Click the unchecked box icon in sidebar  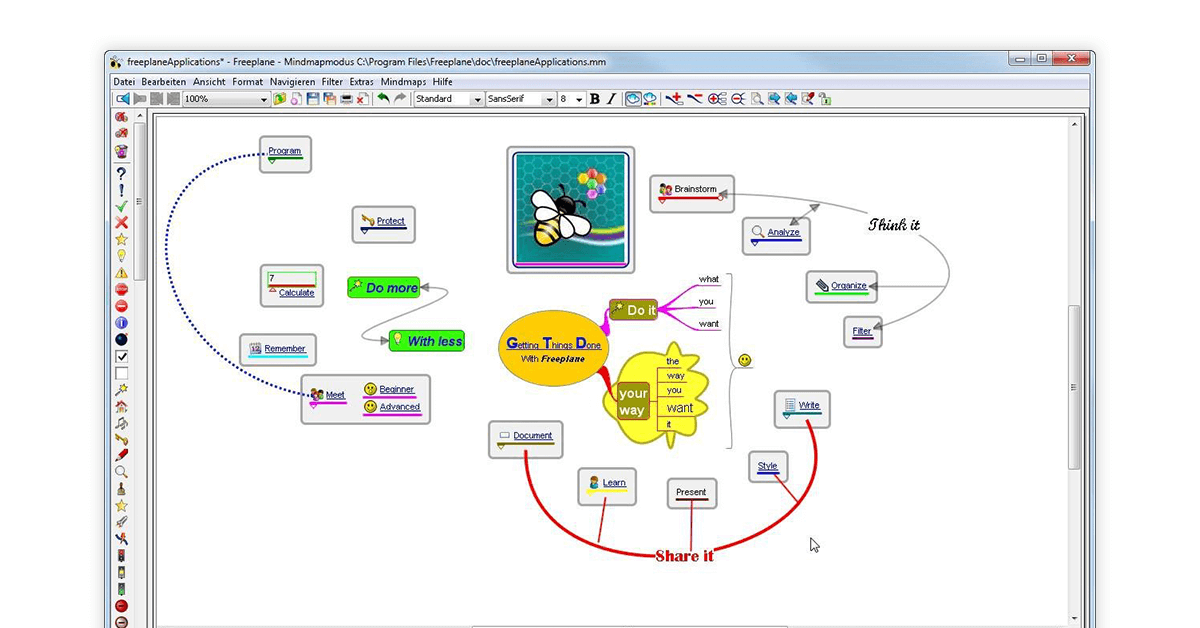point(121,373)
